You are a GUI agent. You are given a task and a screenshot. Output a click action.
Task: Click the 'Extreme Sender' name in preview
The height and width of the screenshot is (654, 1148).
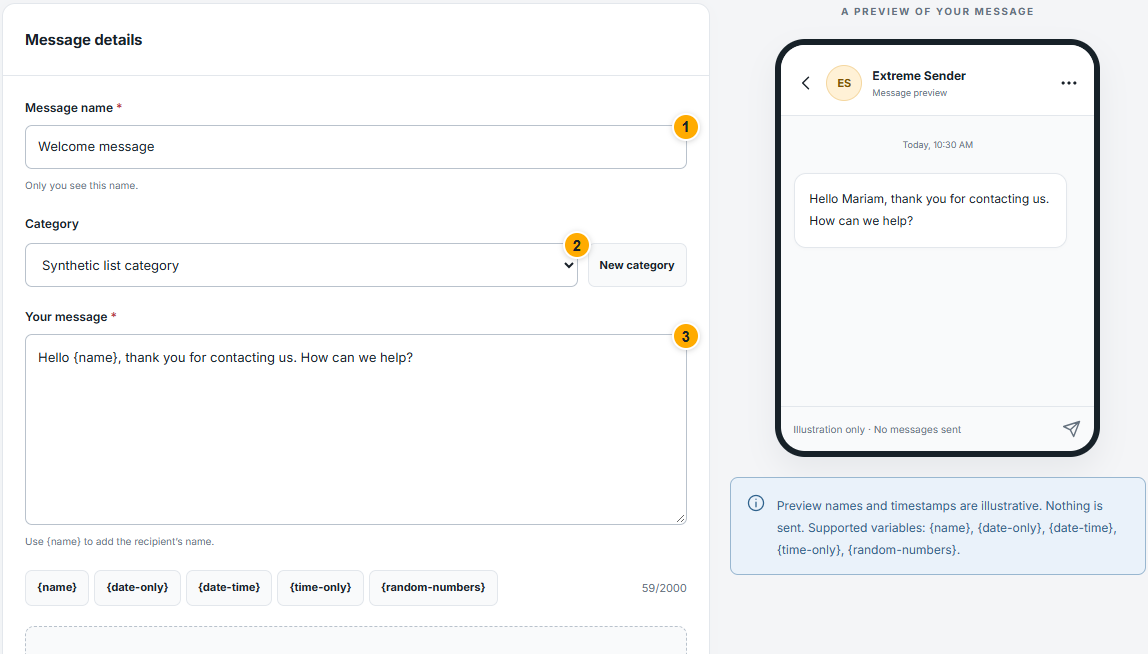[919, 75]
